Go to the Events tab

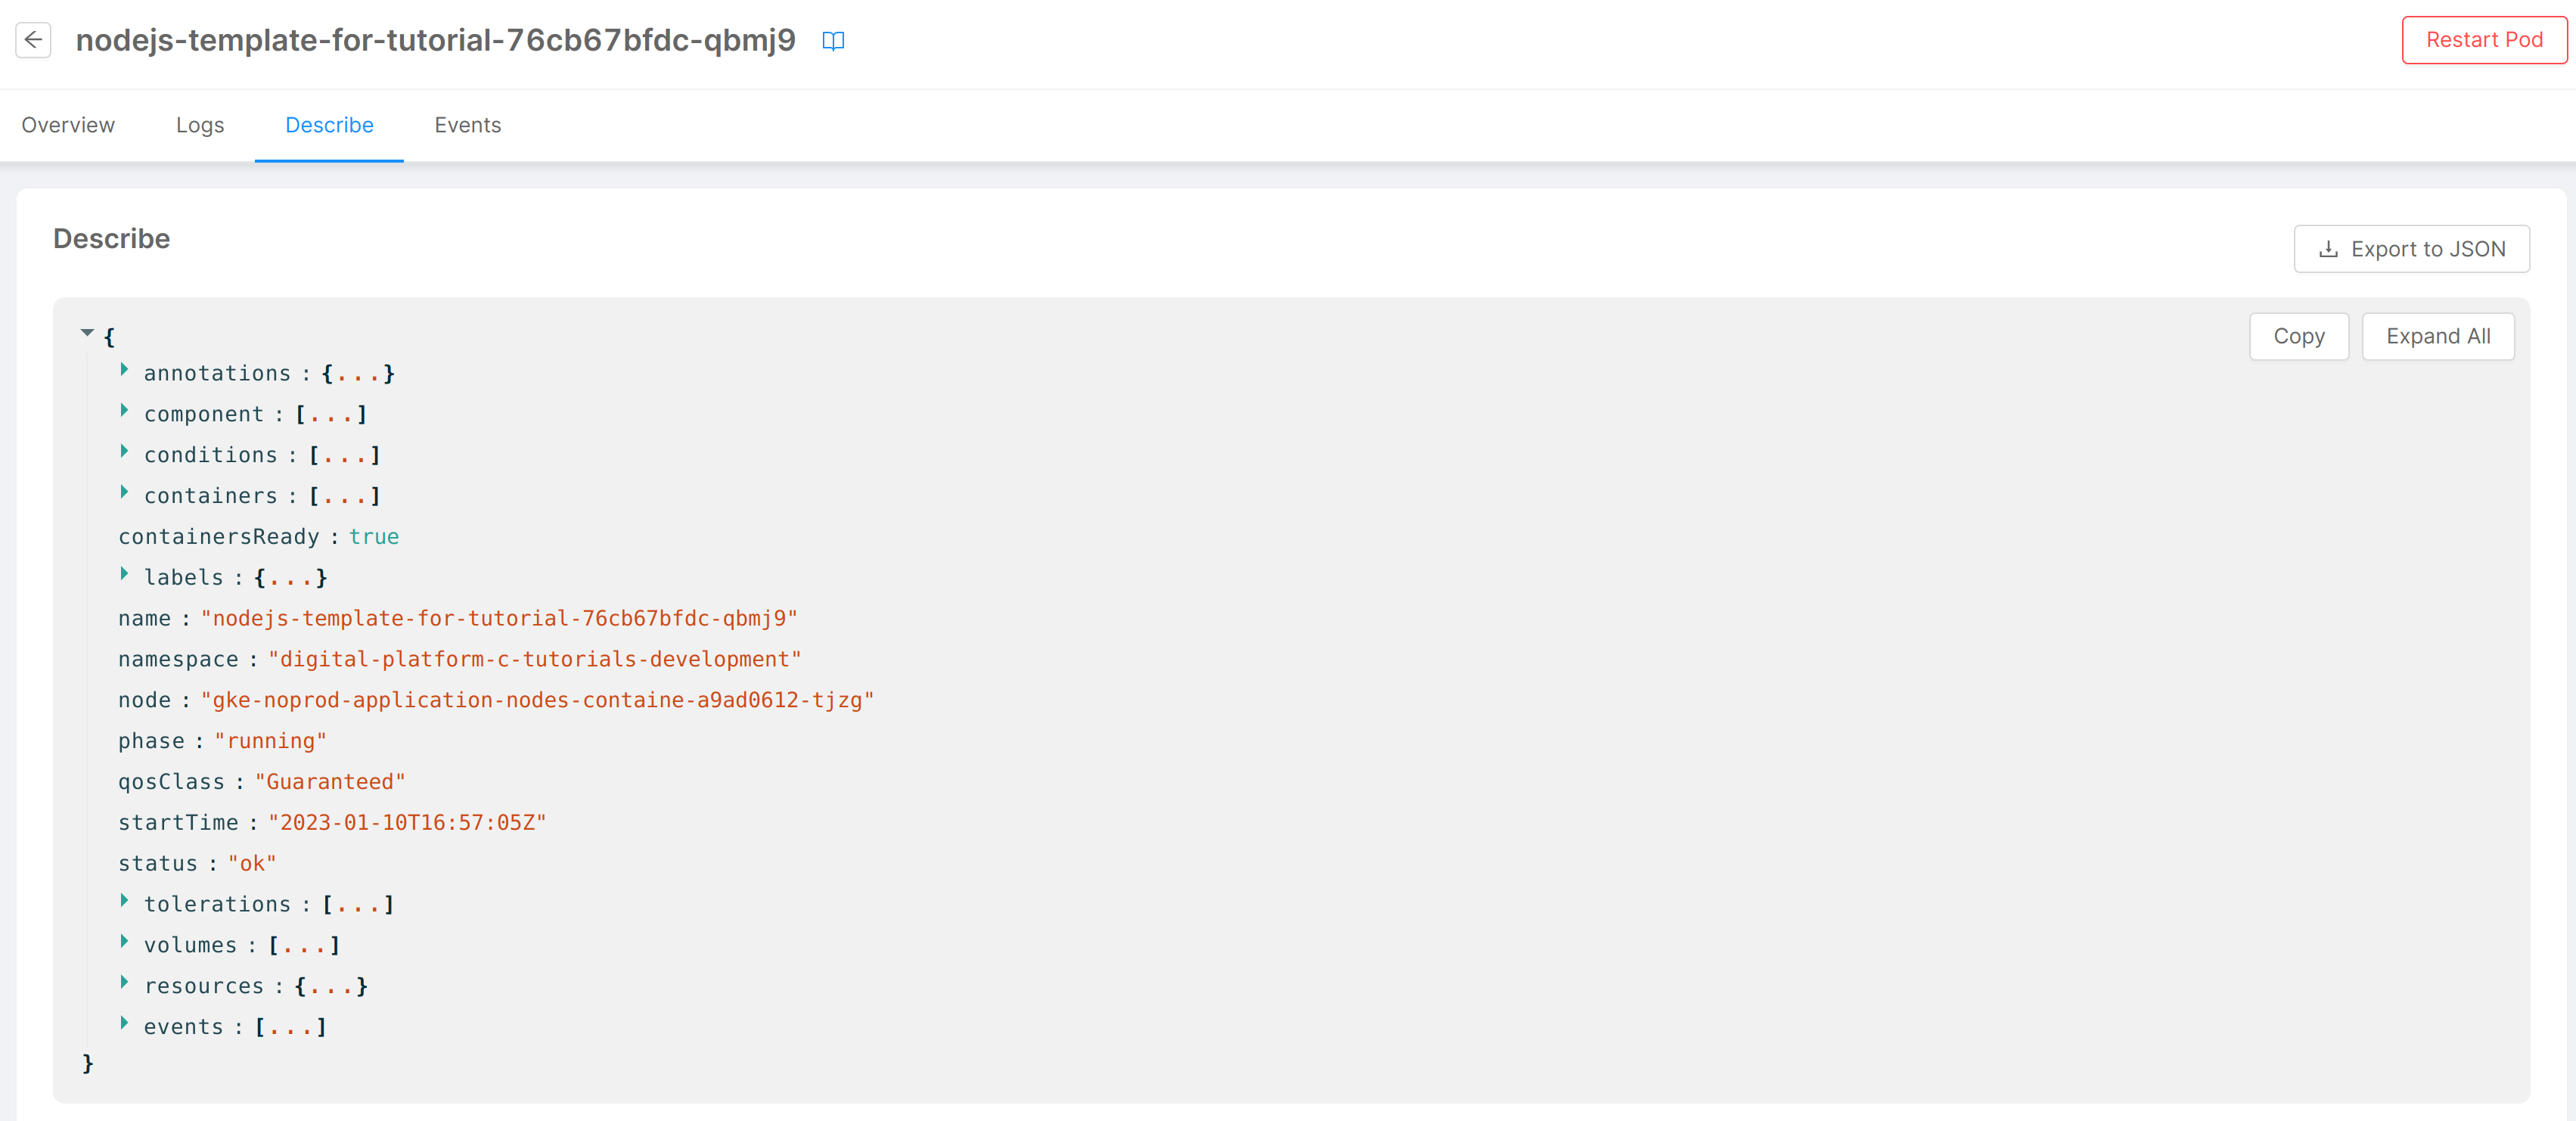click(x=467, y=125)
